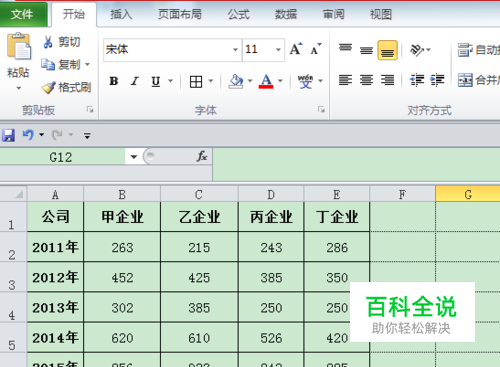Cut selection with the scissors 剪切 button
Image resolution: width=500 pixels, height=367 pixels.
pyautogui.click(x=62, y=42)
